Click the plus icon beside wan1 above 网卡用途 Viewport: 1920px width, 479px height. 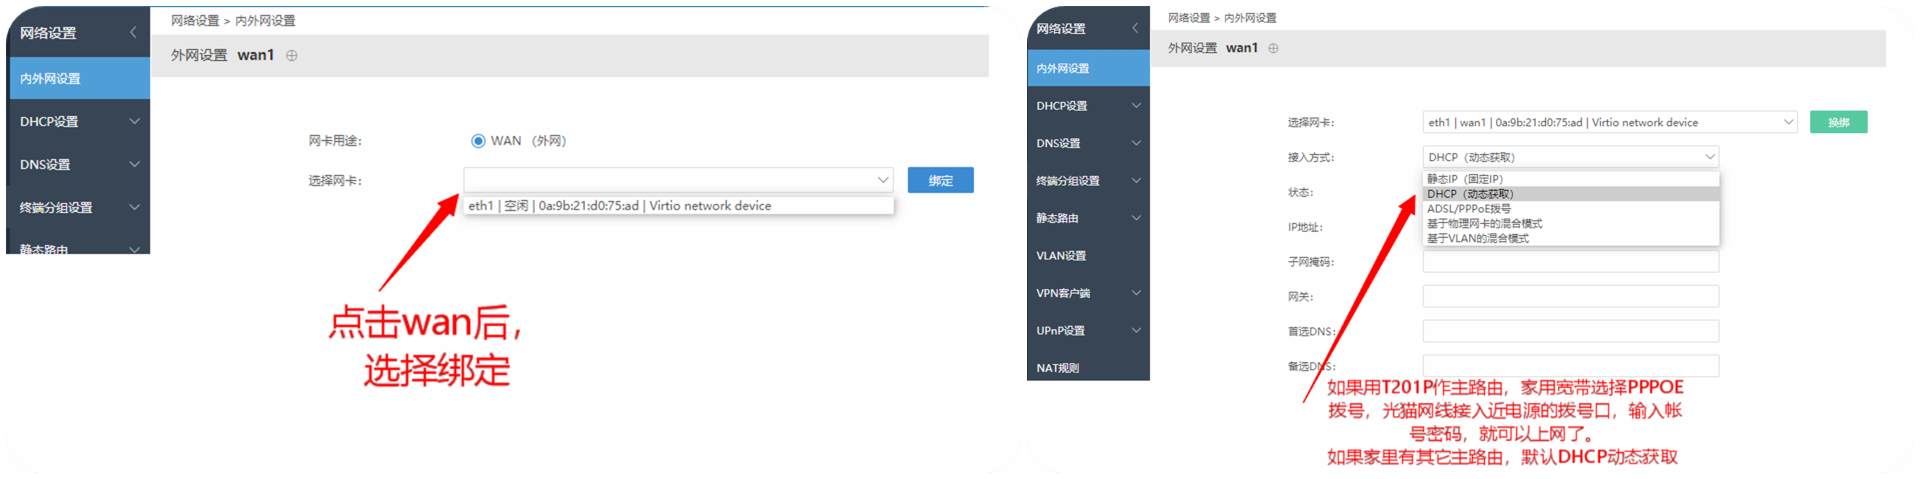point(292,56)
